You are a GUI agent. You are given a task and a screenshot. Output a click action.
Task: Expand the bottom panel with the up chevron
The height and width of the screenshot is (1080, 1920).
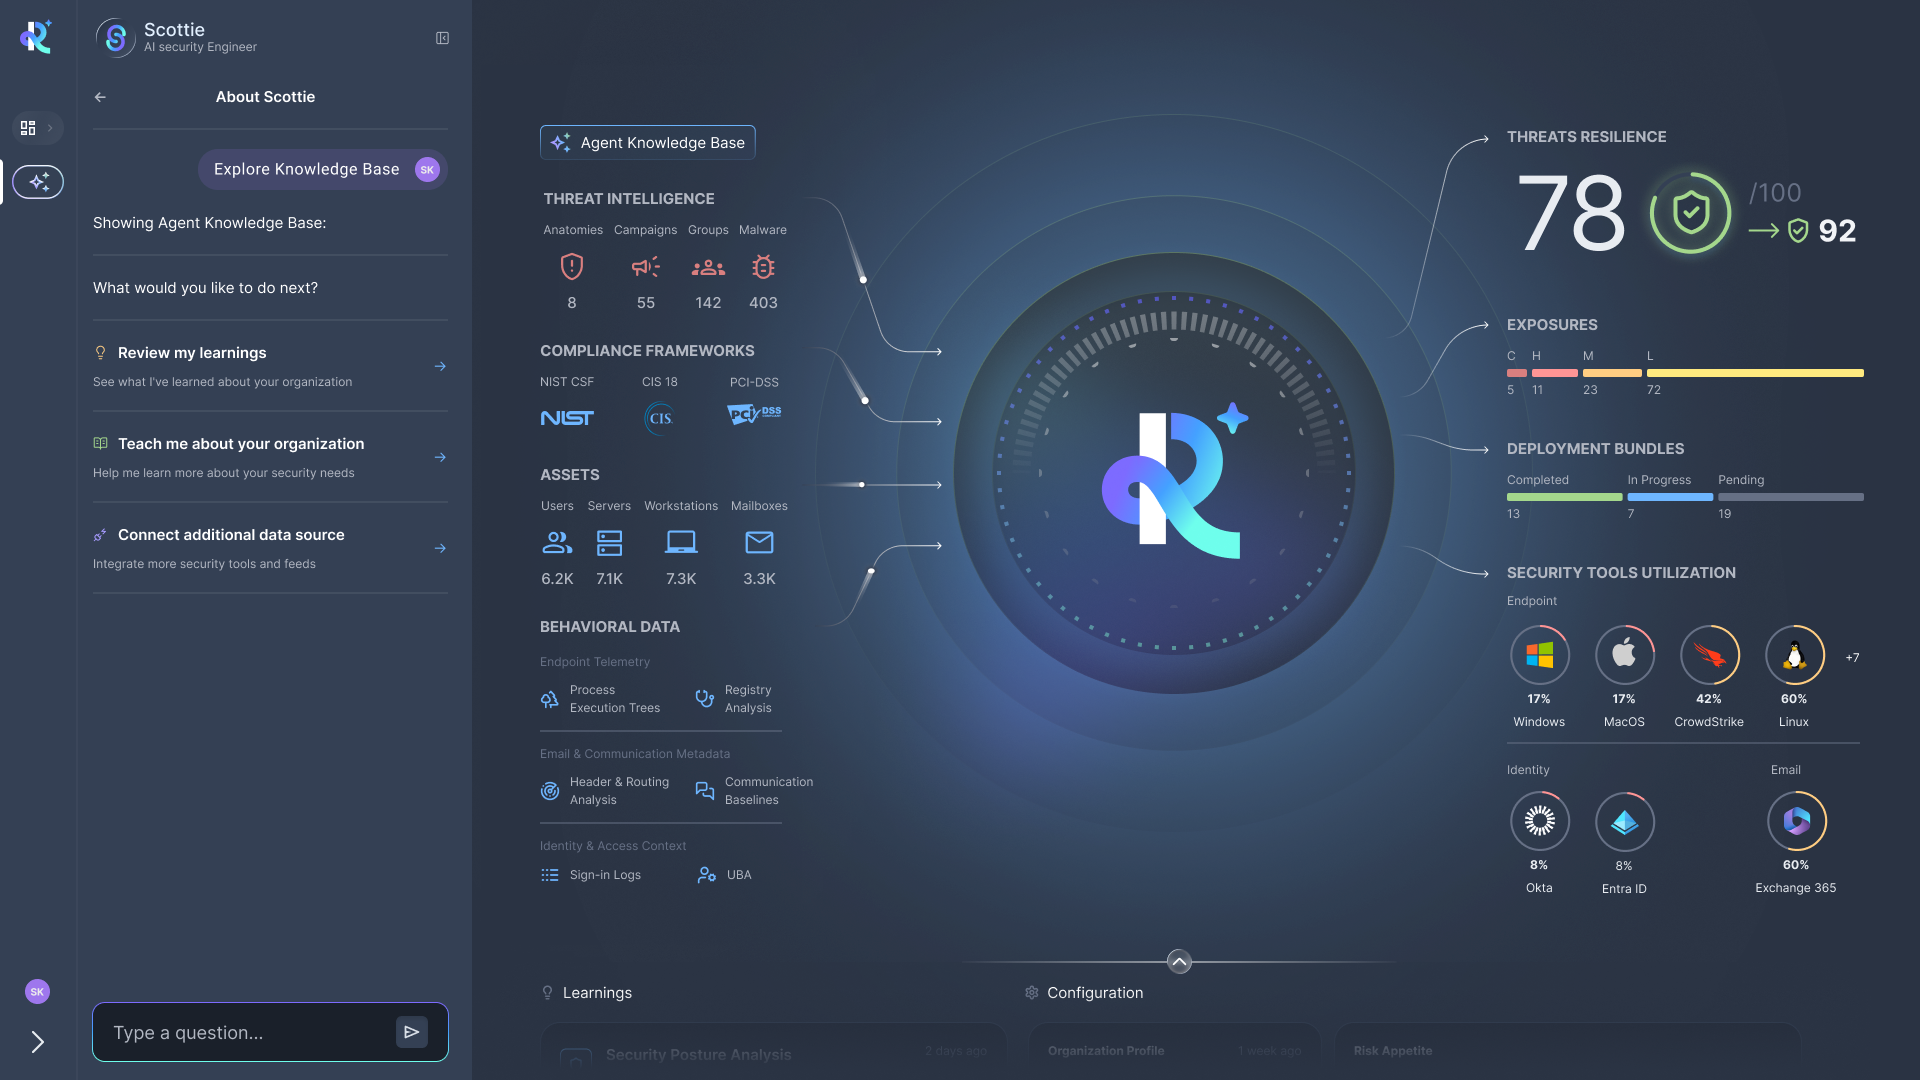point(1179,962)
